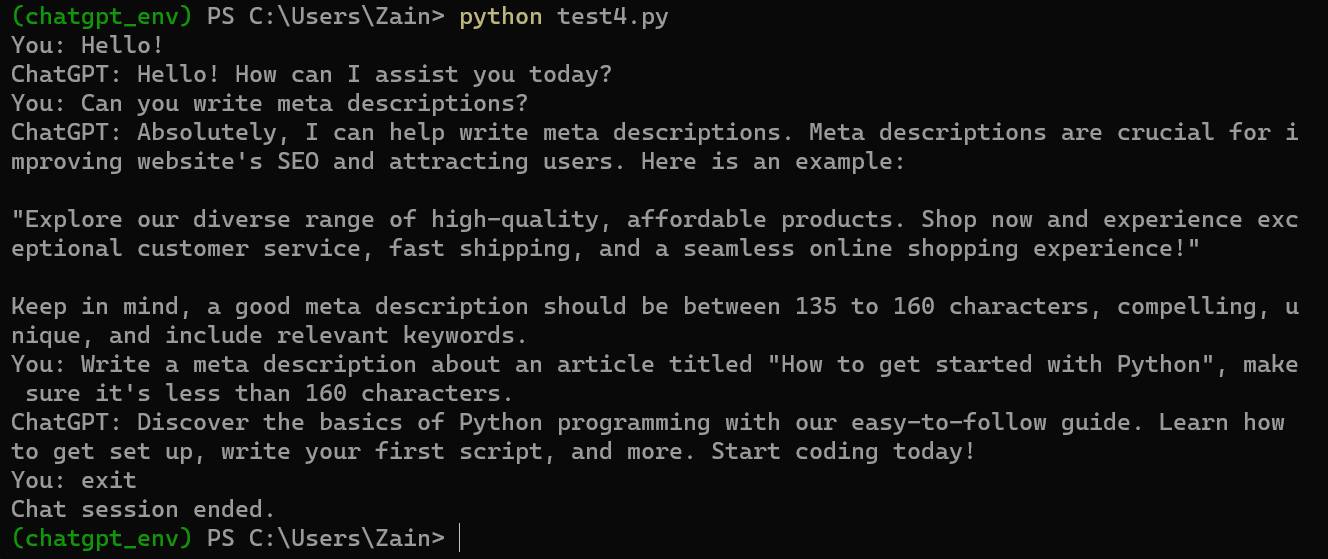Screen dimensions: 1328x559
Task: Click the 'You: Hello!' line
Action: coord(87,45)
